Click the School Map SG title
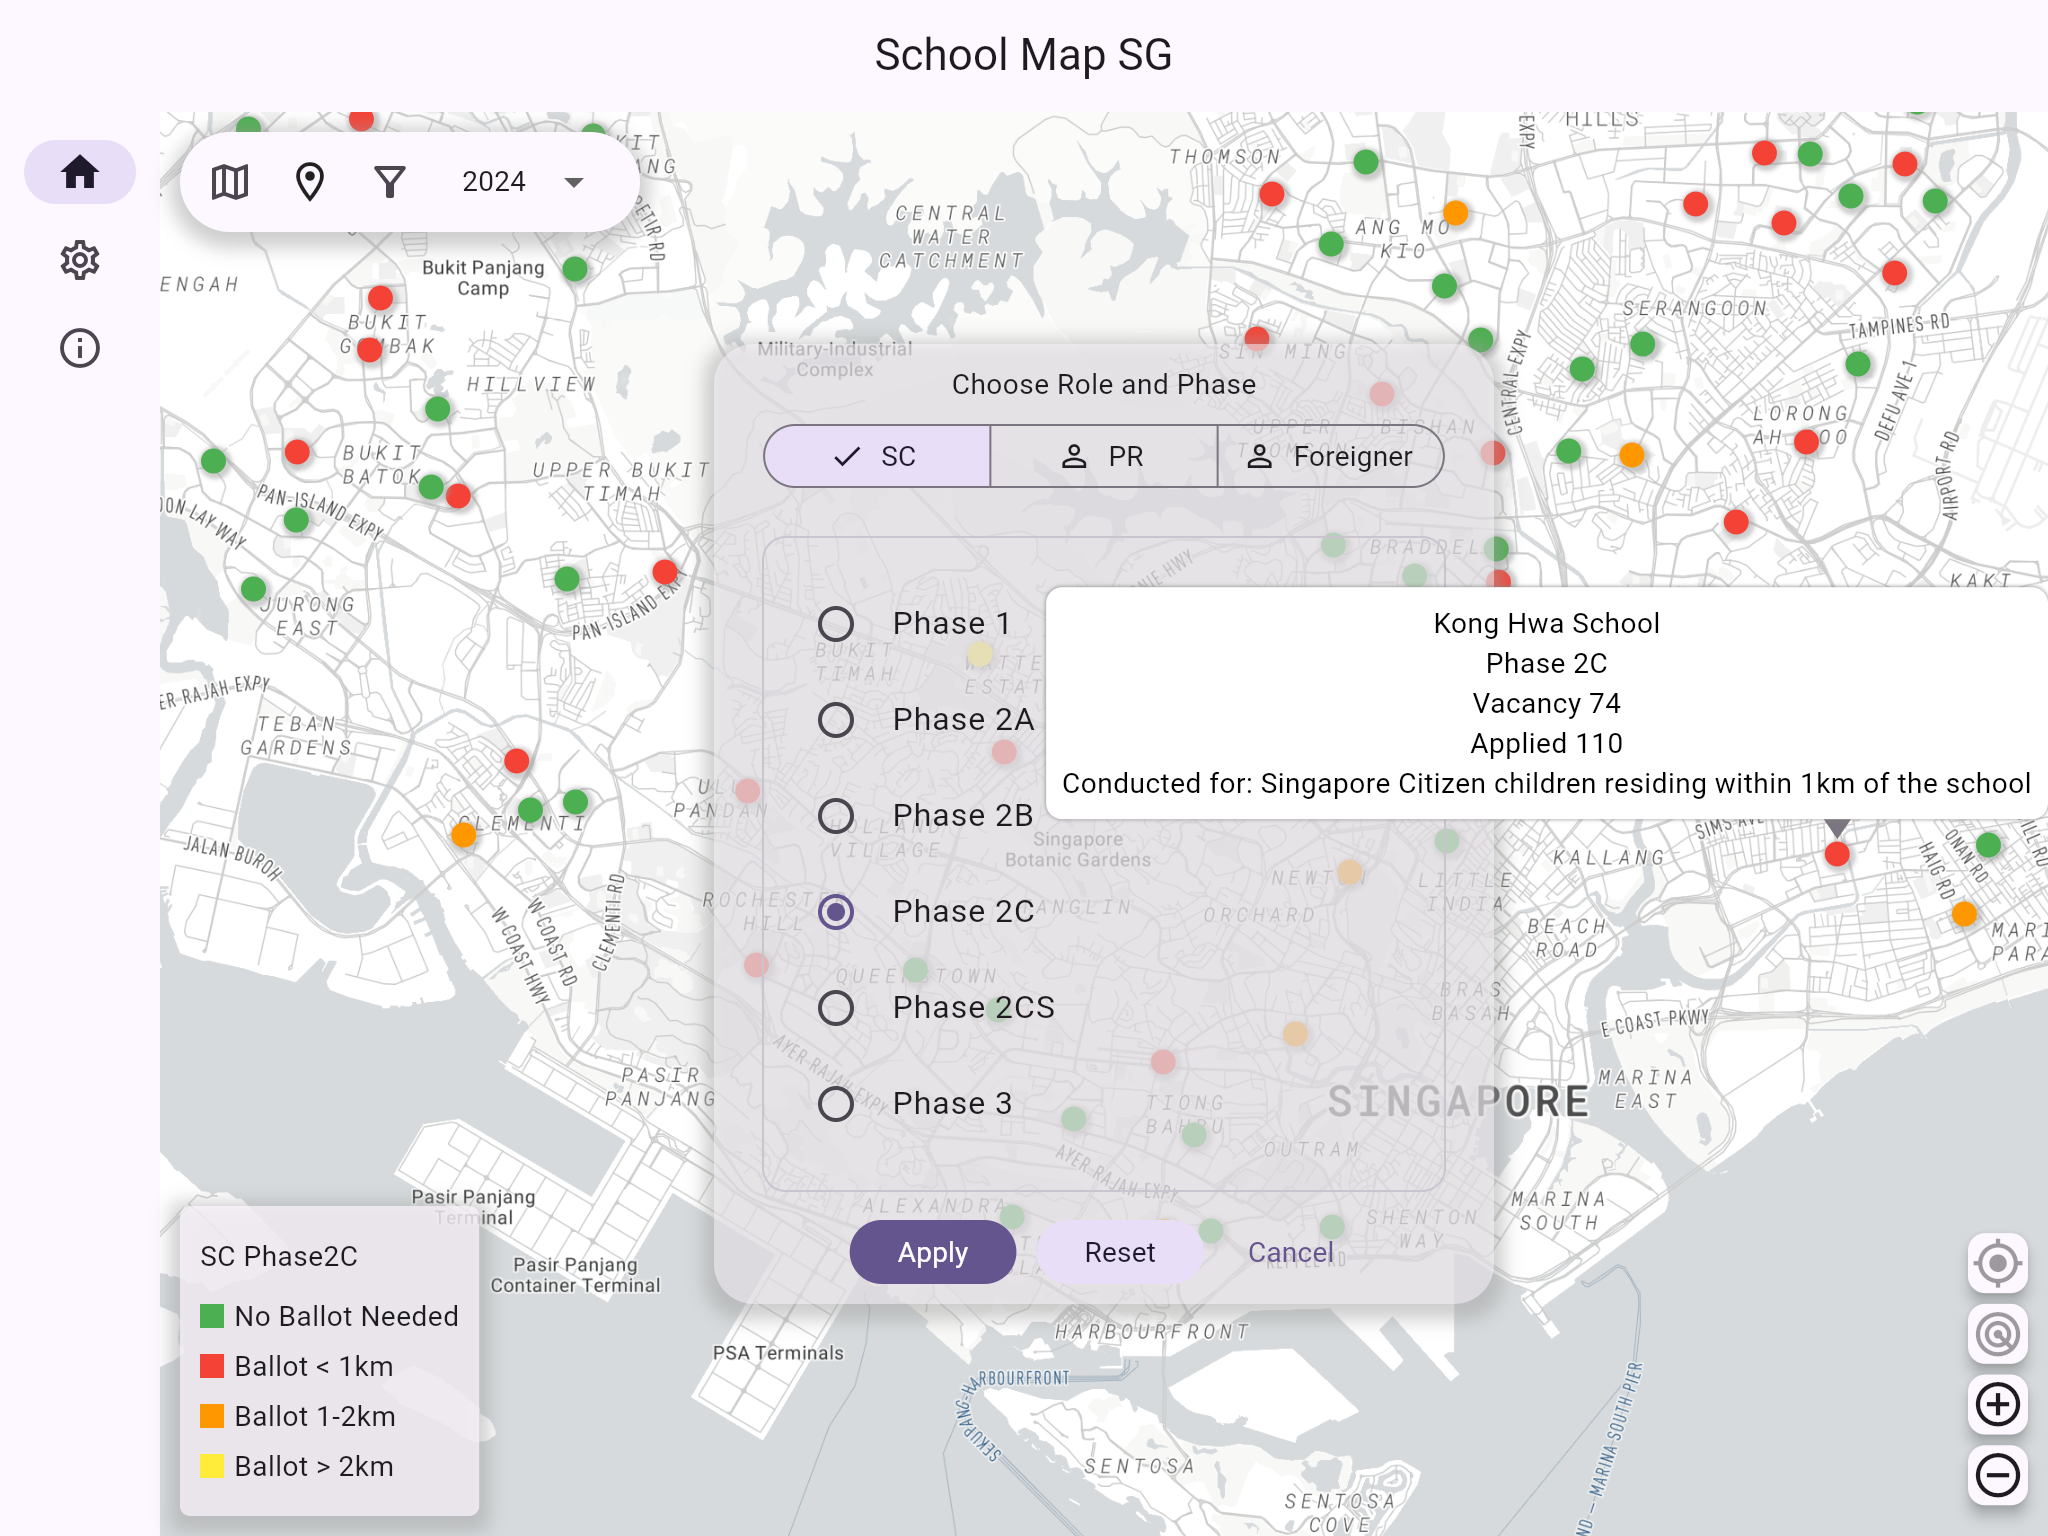2048x1536 pixels. [x=1023, y=55]
